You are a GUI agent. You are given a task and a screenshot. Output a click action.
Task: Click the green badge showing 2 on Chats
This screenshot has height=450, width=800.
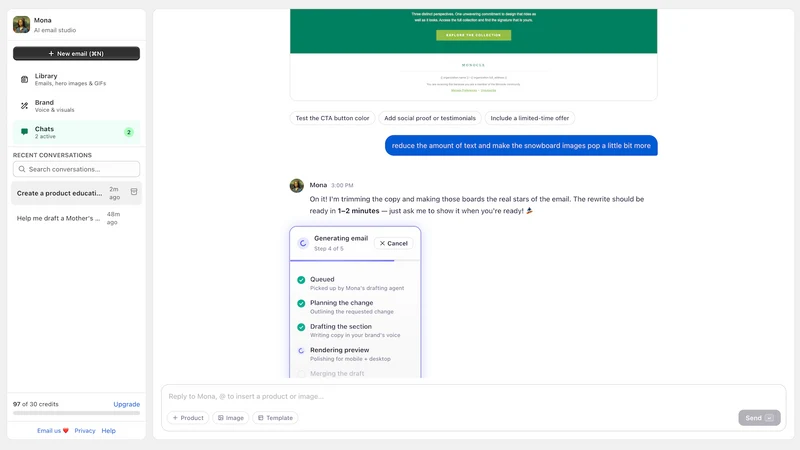(x=129, y=132)
